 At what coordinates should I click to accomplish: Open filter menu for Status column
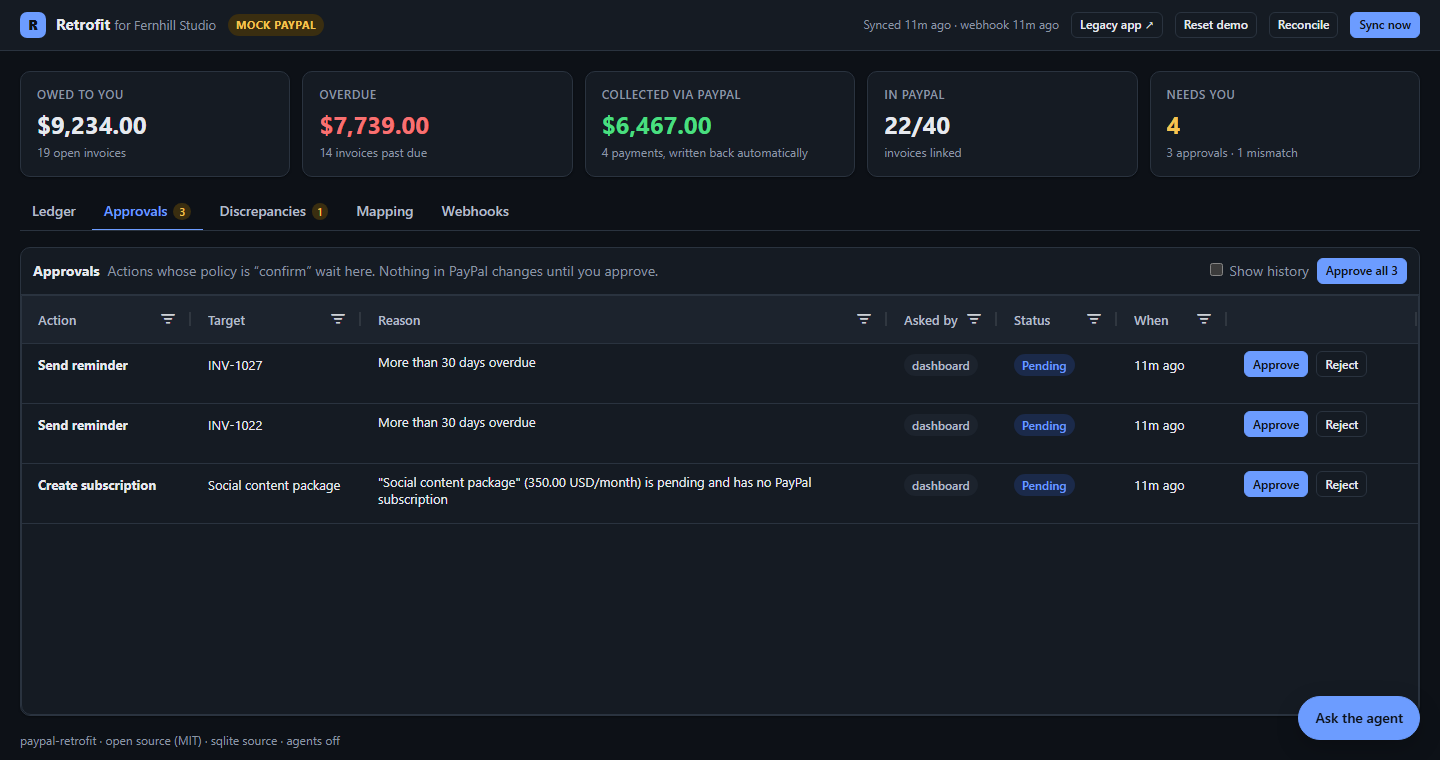tap(1094, 319)
